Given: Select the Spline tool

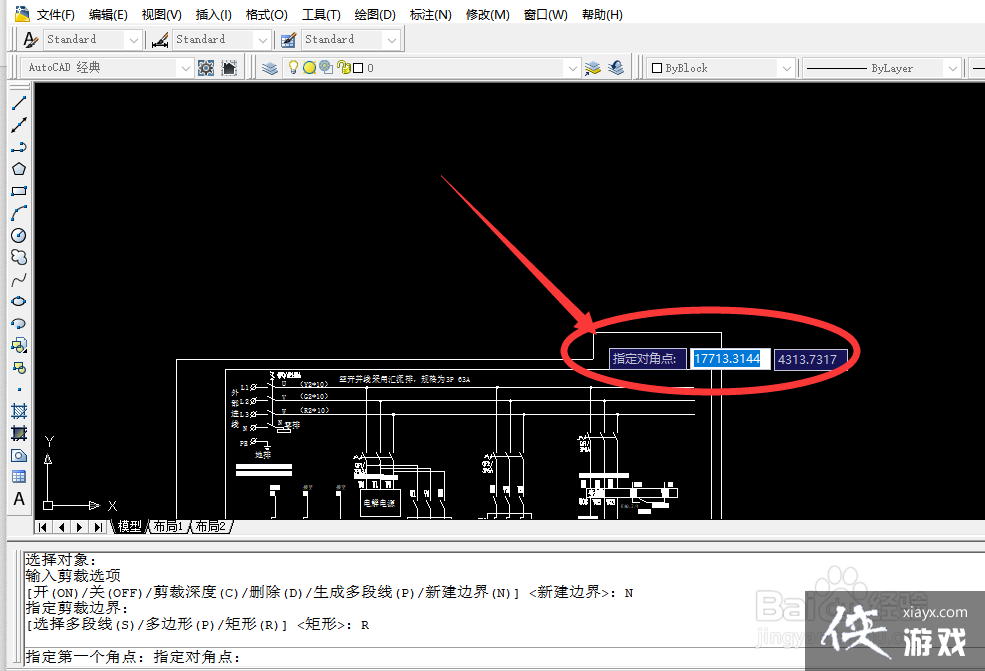Looking at the screenshot, I should pos(18,278).
